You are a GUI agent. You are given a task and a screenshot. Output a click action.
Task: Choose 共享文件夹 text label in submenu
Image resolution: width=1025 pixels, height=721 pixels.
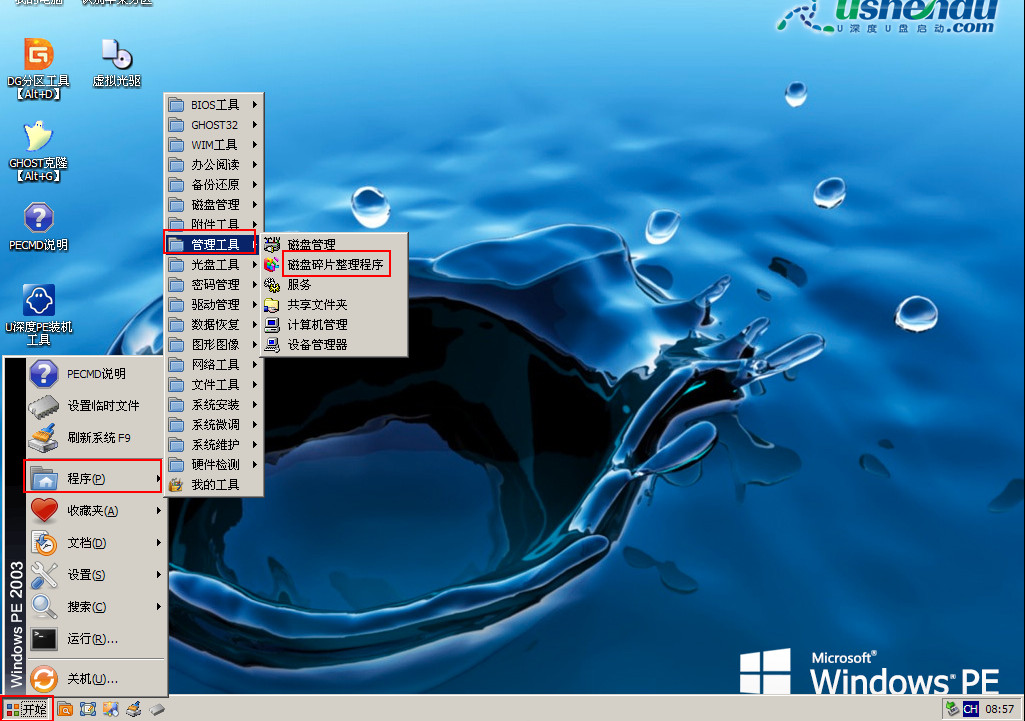[x=317, y=305]
